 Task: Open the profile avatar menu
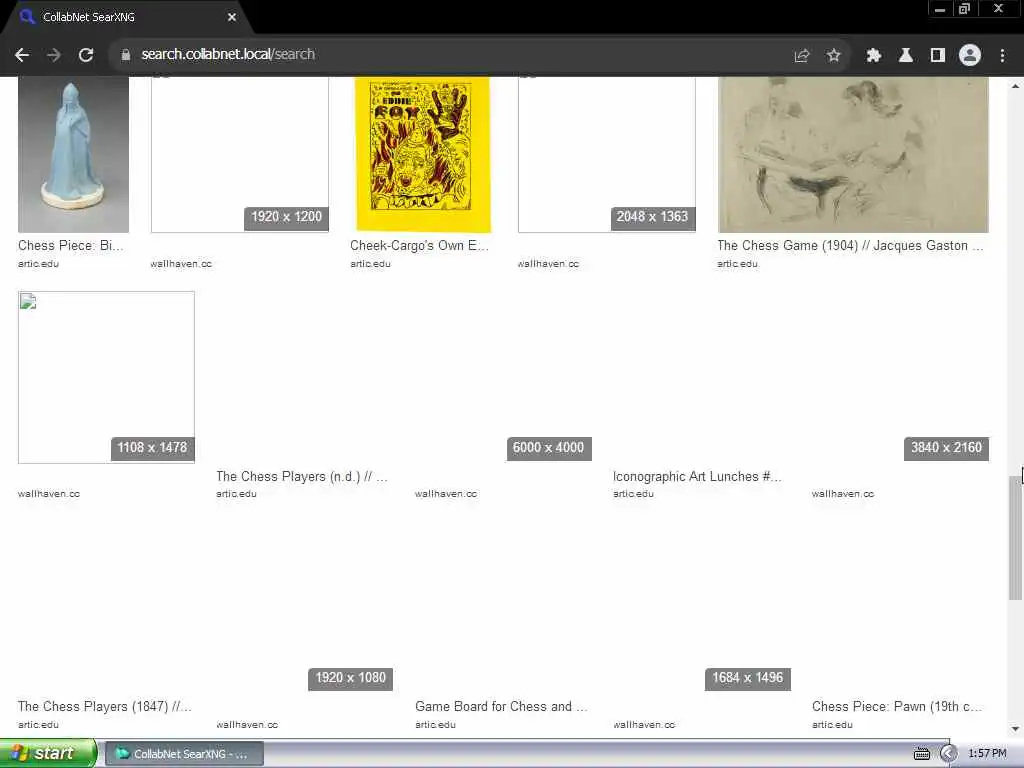click(x=970, y=56)
